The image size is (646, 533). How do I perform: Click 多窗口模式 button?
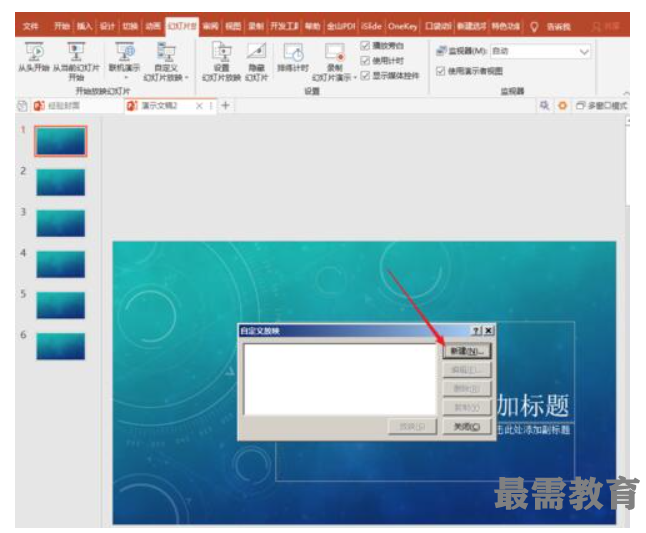(x=602, y=106)
